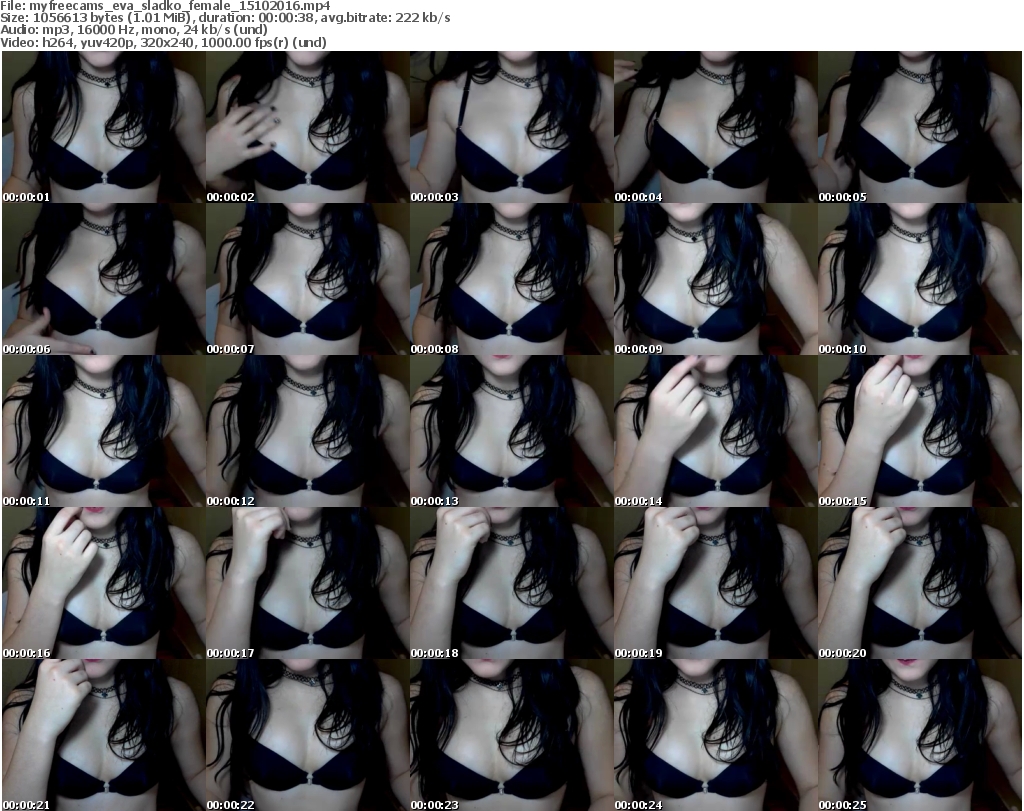Select the frame thumbnail stamped 00:00:25
The width and height of the screenshot is (1024, 811).
[x=920, y=735]
